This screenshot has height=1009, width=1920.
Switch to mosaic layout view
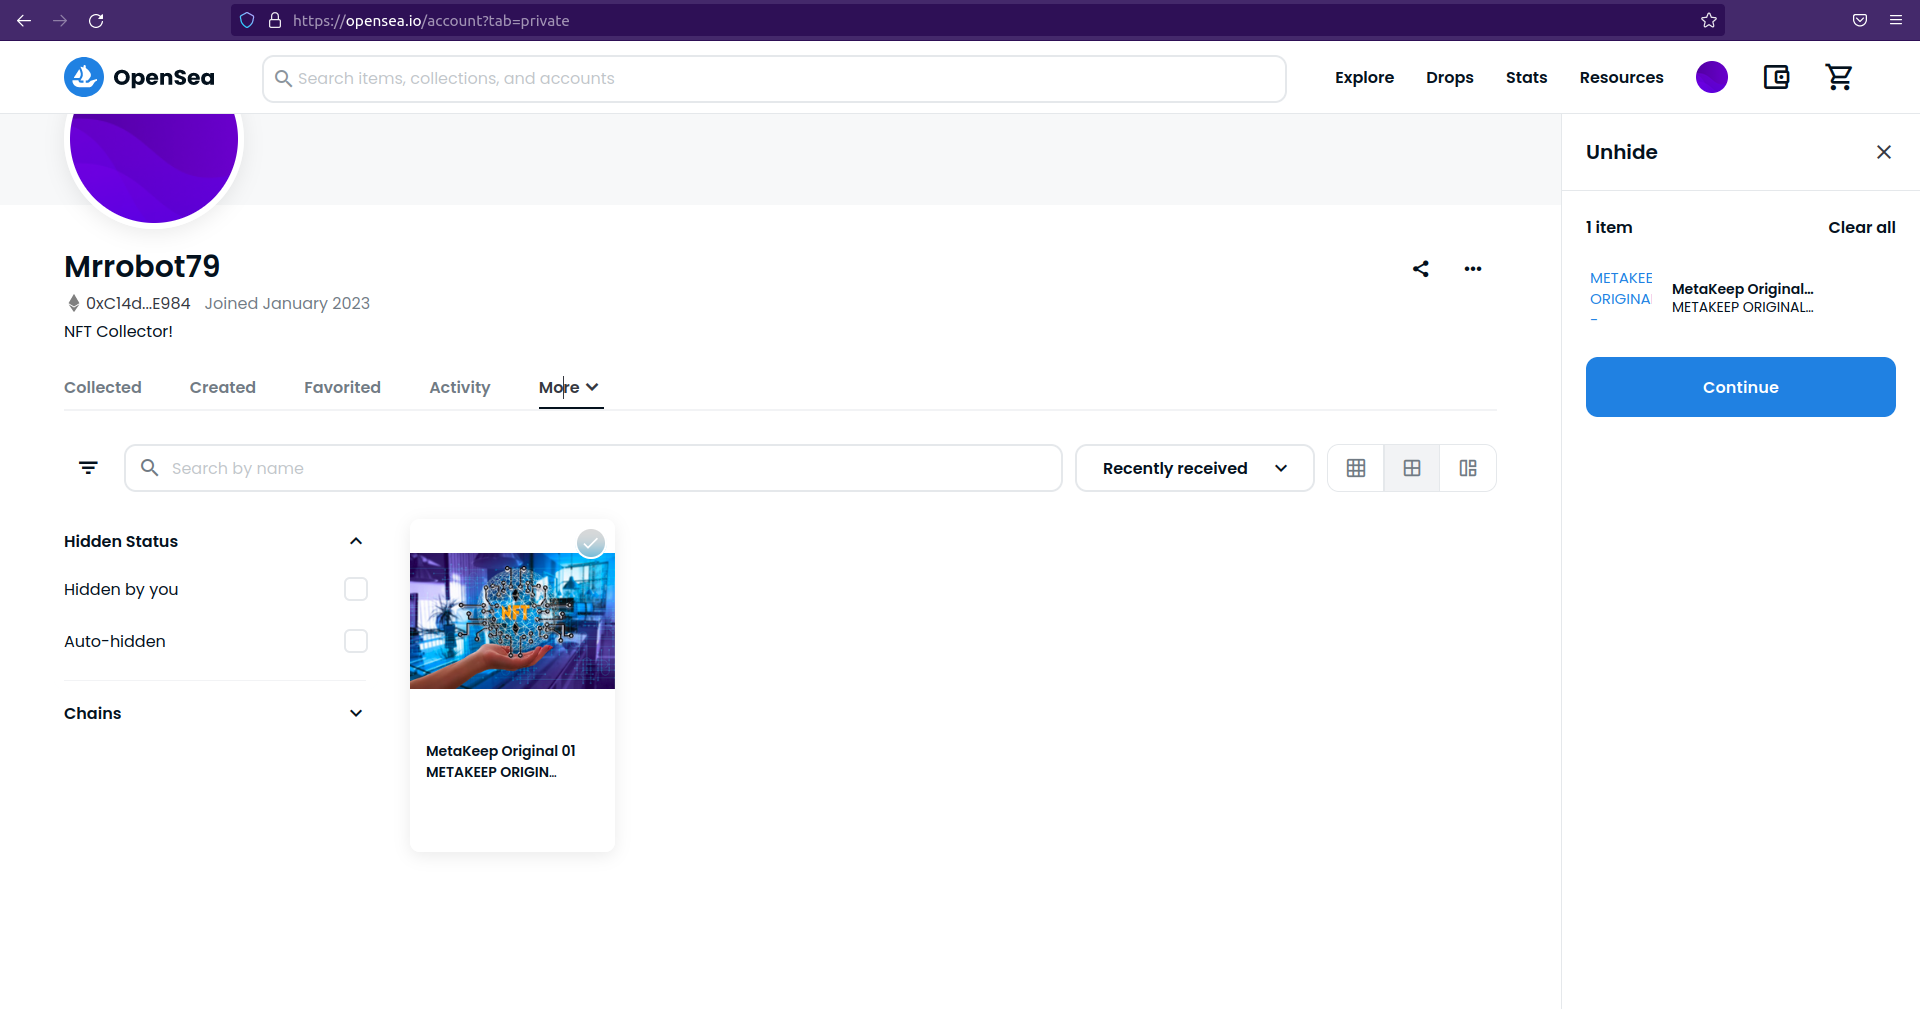1468,468
